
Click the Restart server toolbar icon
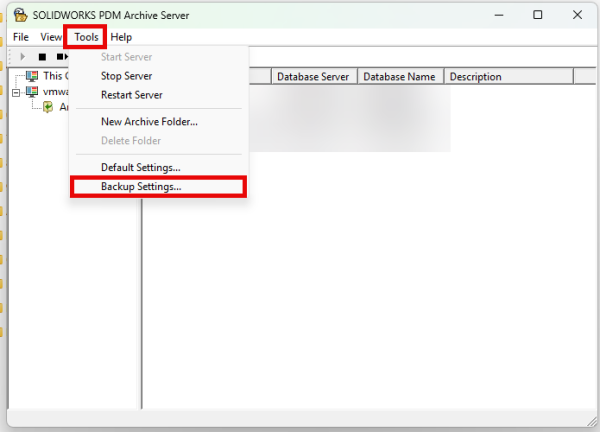coord(62,57)
